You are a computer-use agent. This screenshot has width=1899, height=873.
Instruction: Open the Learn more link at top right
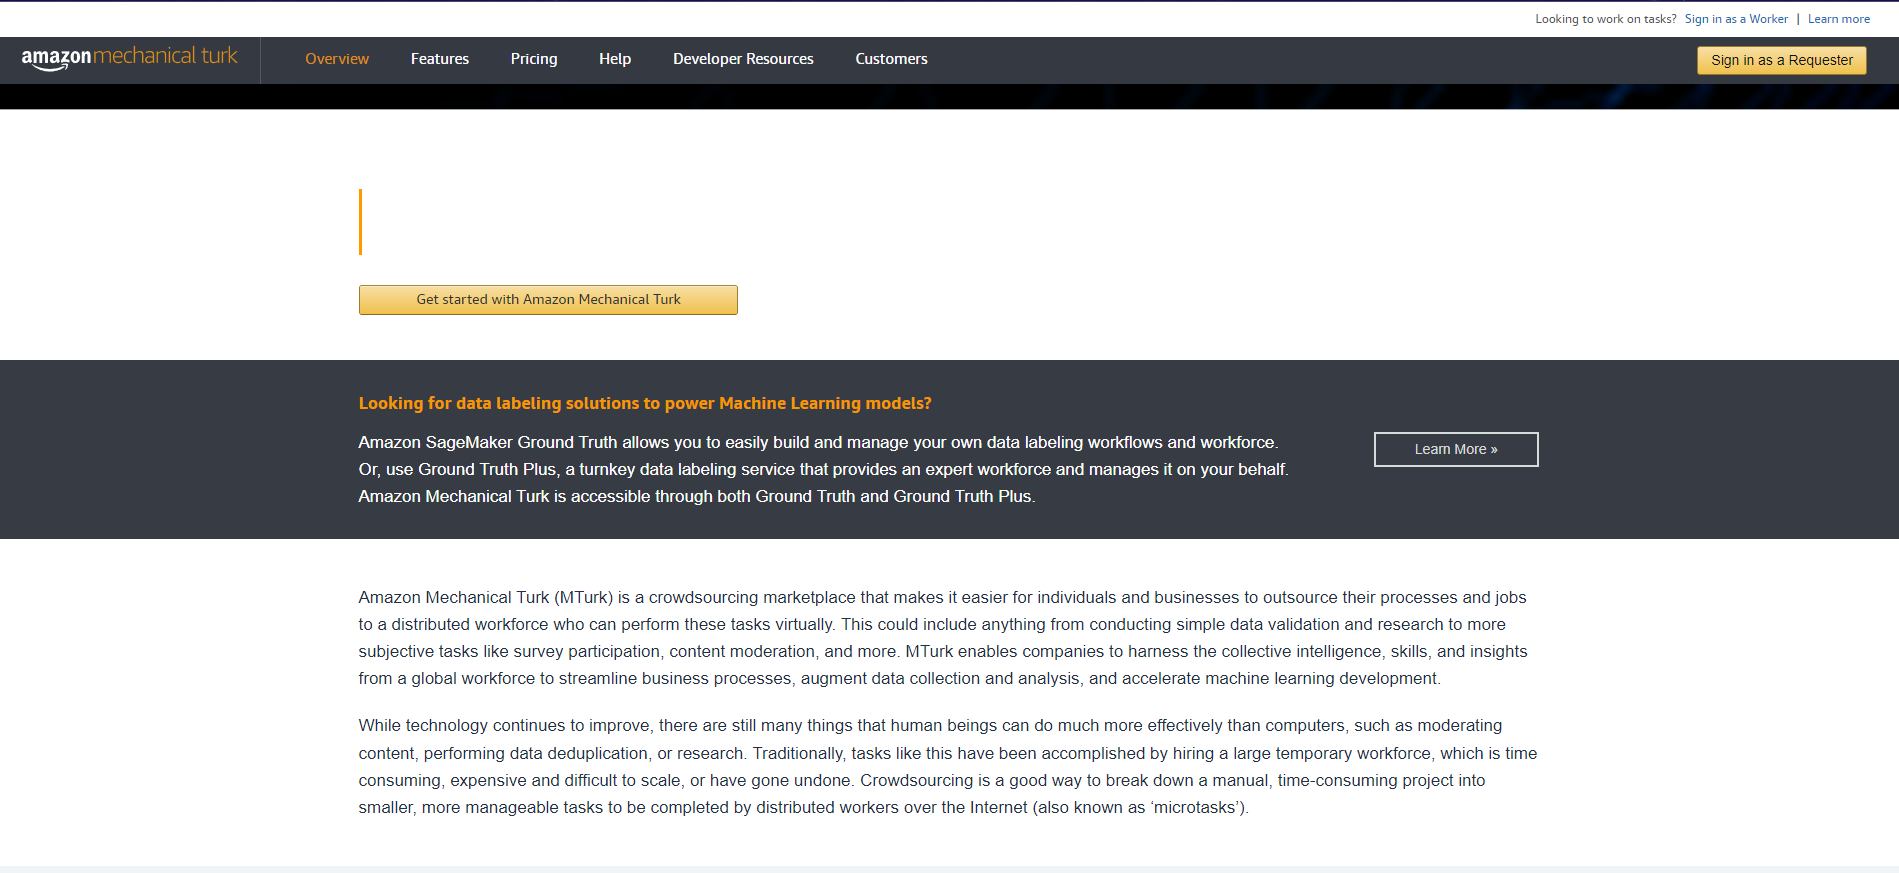point(1838,19)
